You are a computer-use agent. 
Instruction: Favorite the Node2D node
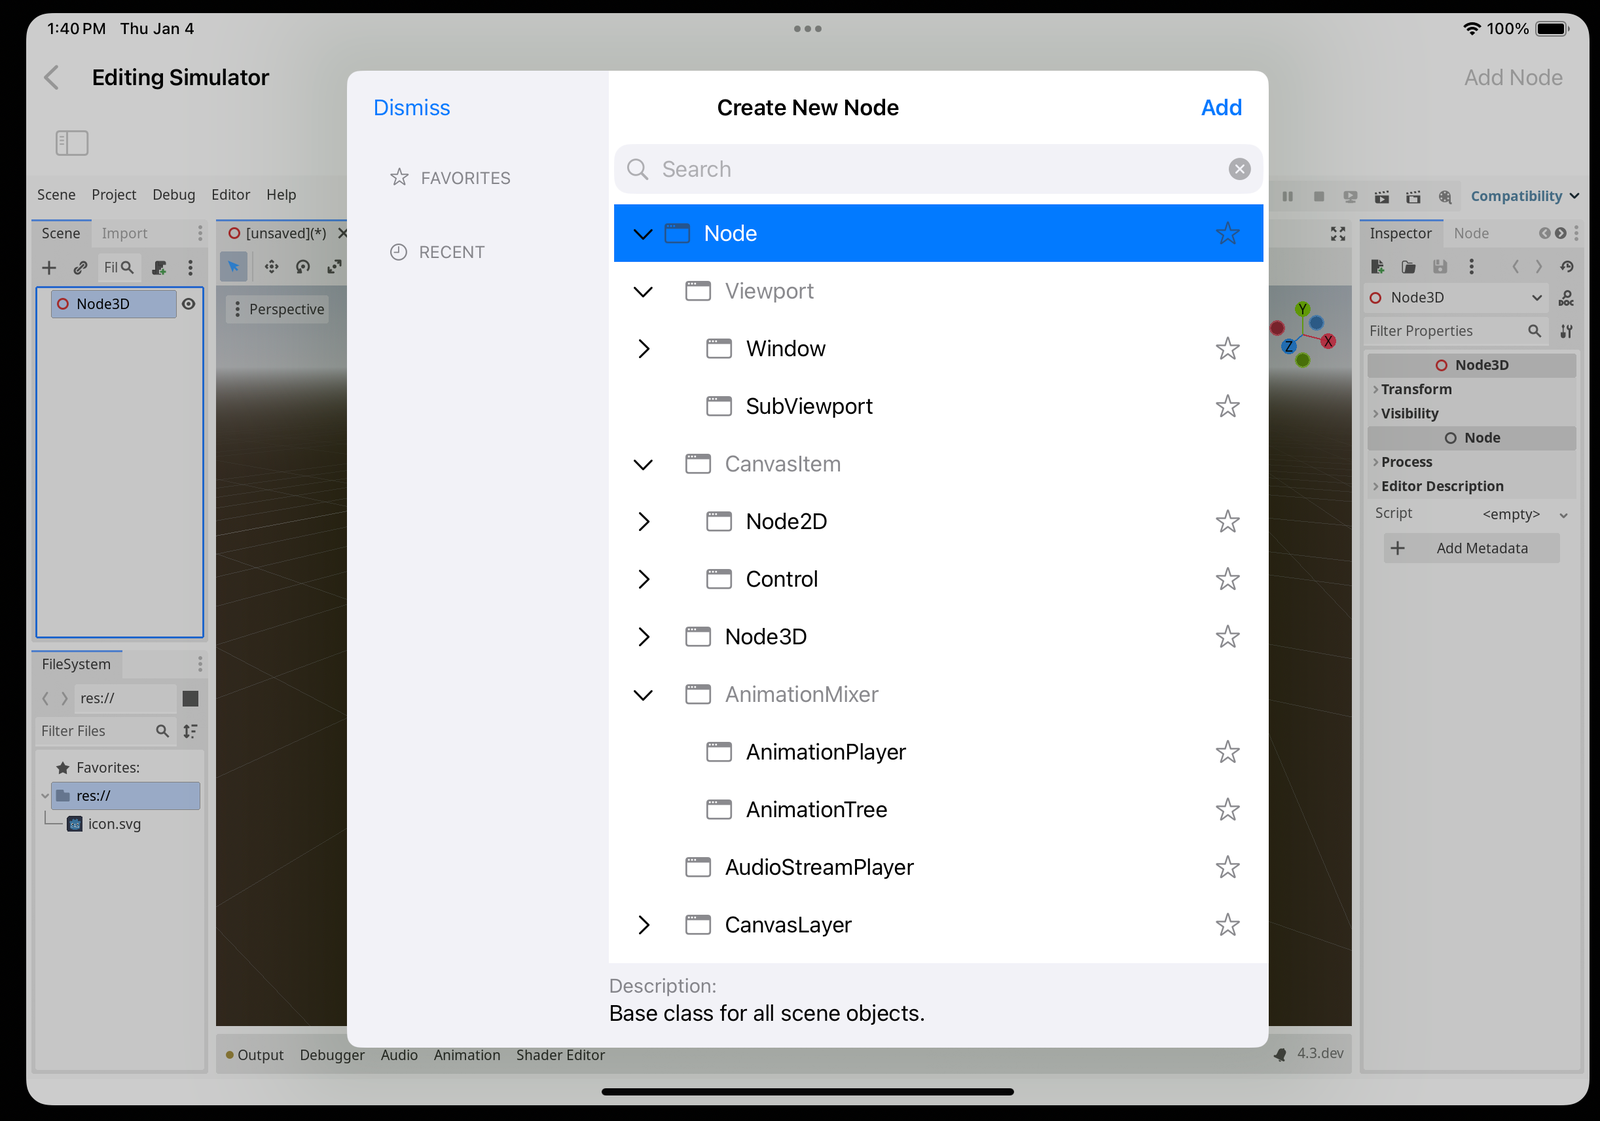point(1228,522)
